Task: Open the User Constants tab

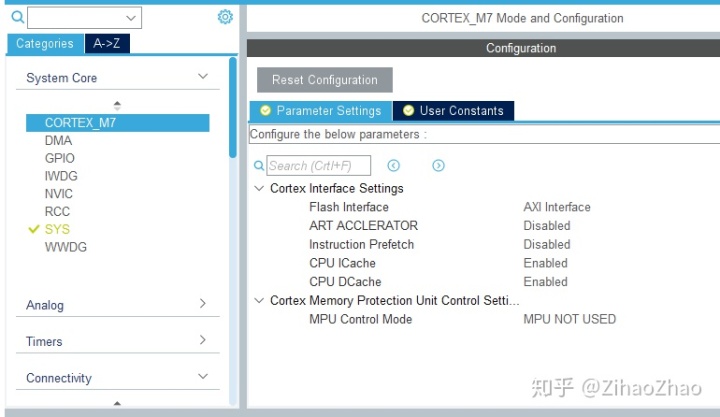Action: point(453,111)
